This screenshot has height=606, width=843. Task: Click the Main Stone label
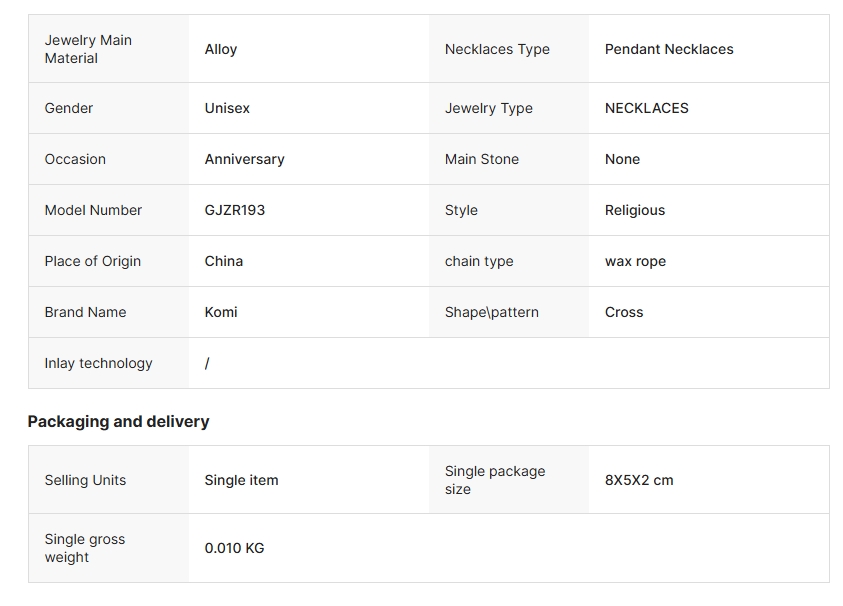coord(481,159)
